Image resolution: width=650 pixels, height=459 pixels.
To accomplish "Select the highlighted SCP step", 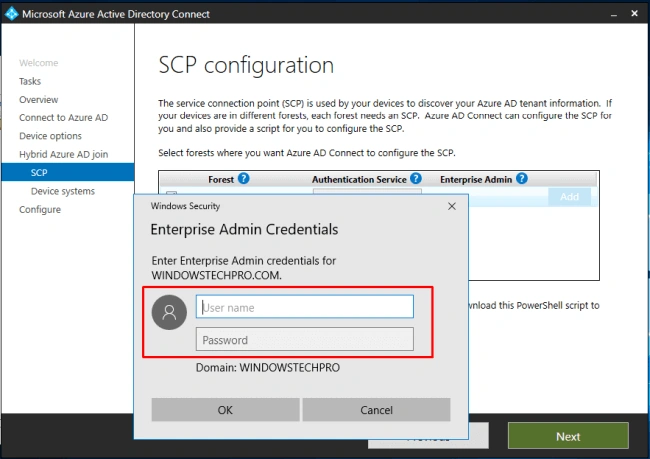I will coord(68,172).
